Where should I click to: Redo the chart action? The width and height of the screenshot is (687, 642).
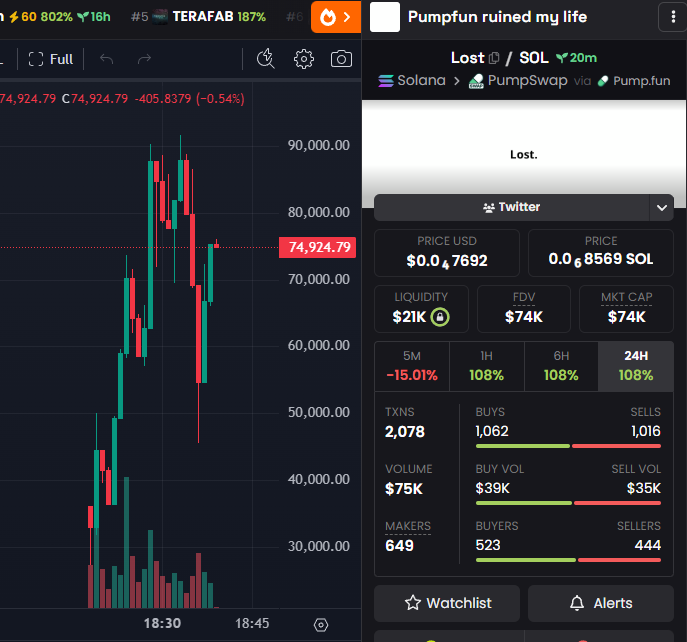point(144,59)
